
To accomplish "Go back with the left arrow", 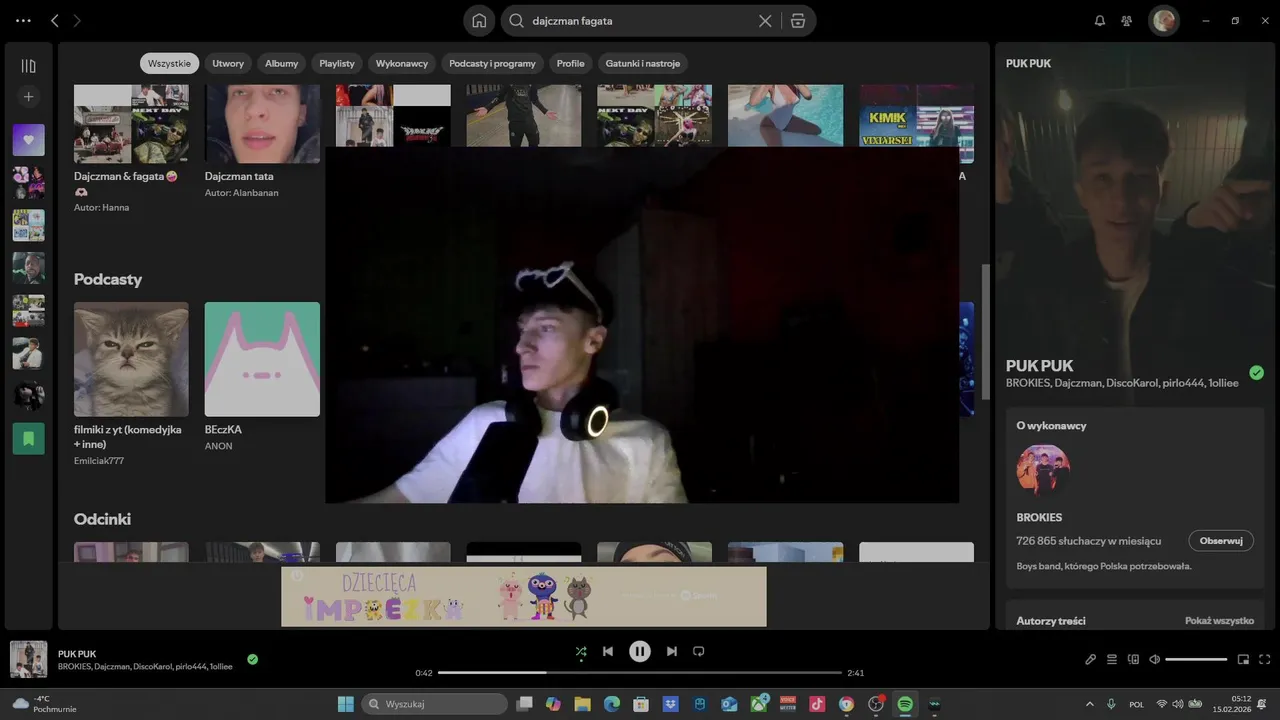I will point(55,20).
